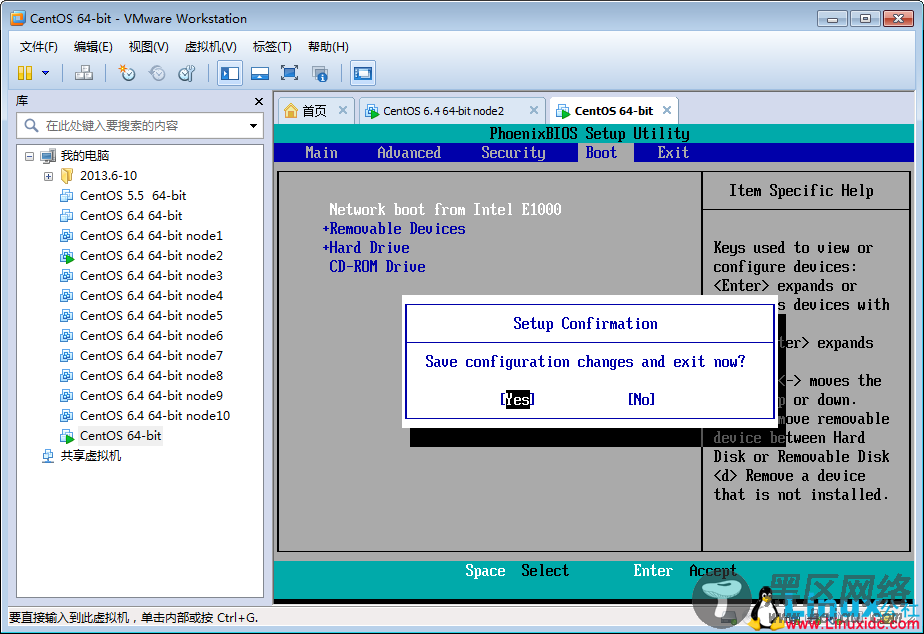Select the BIOS Boot menu

click(x=601, y=153)
